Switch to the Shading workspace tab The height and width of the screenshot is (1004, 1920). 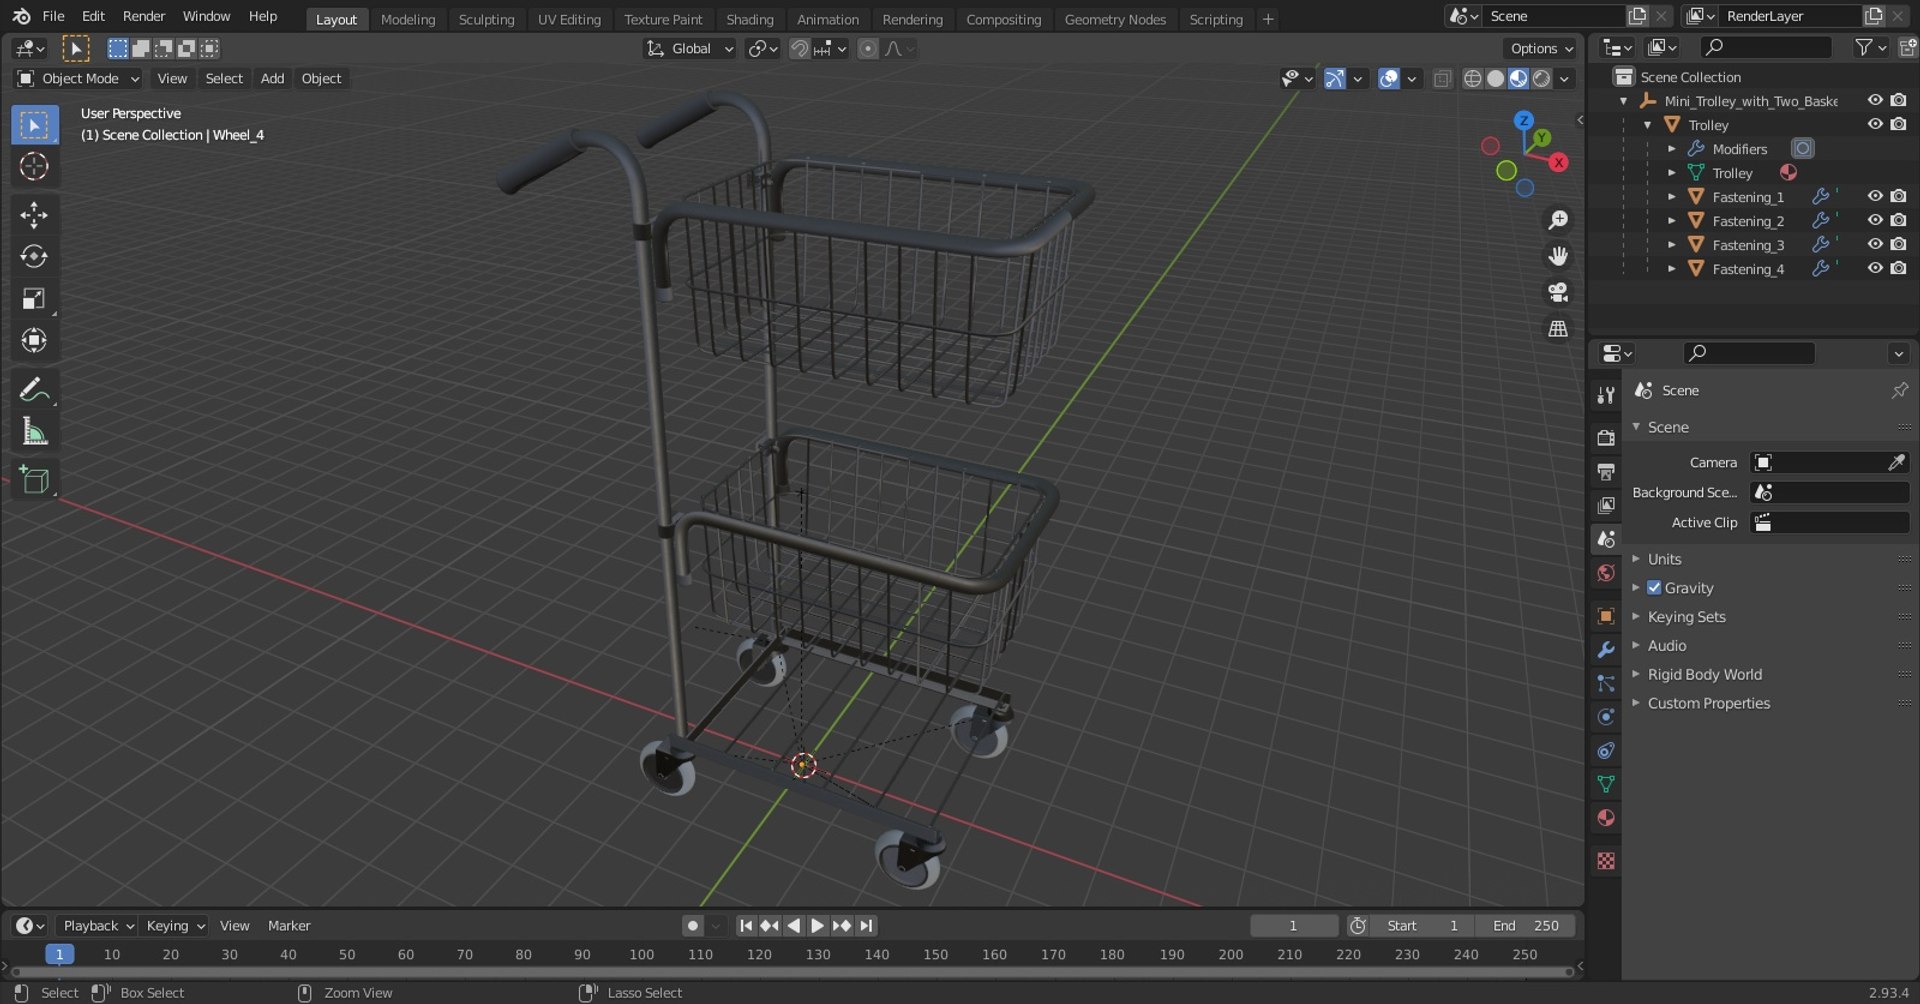(750, 19)
